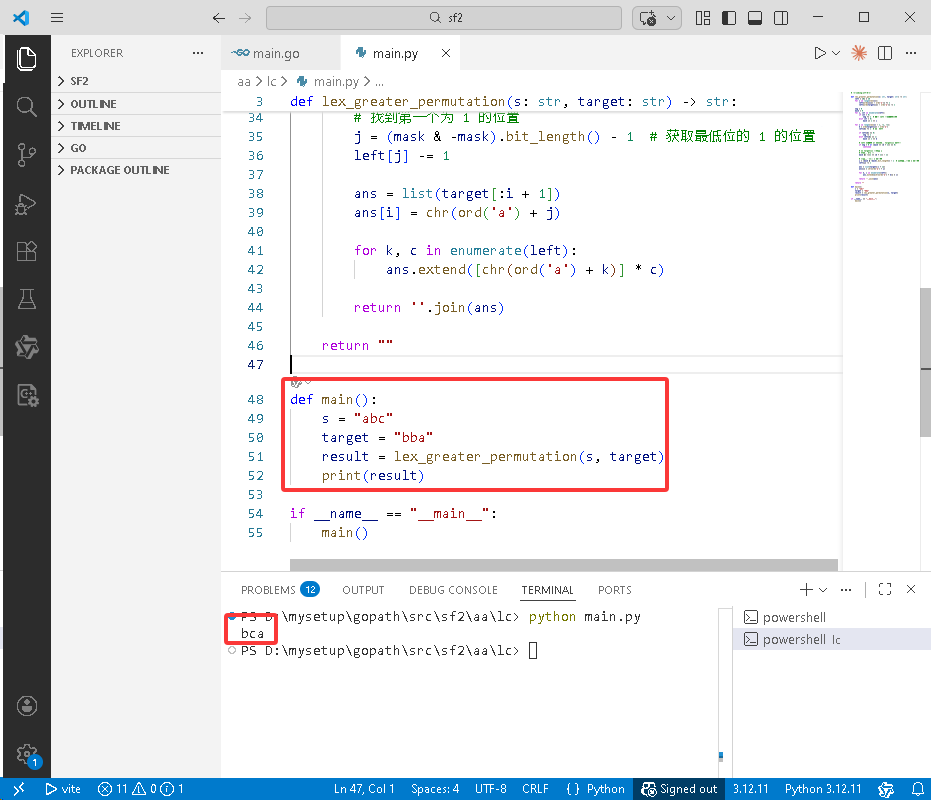Open editor More Actions ellipsis

(x=911, y=53)
